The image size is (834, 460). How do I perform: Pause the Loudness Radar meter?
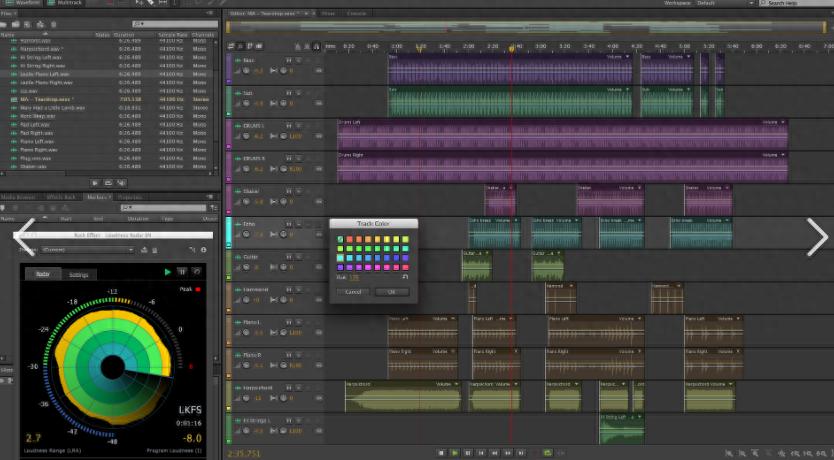(181, 272)
